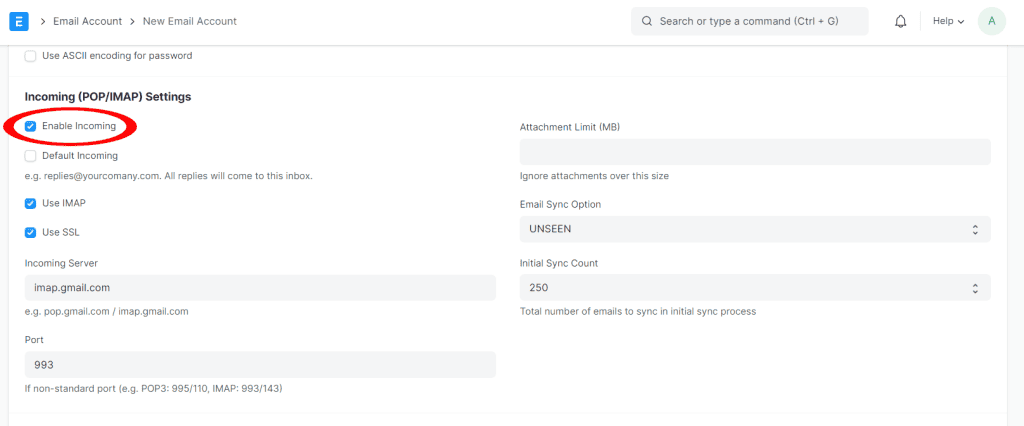The height and width of the screenshot is (426, 1024).
Task: Click the Incoming Server field
Action: point(260,288)
